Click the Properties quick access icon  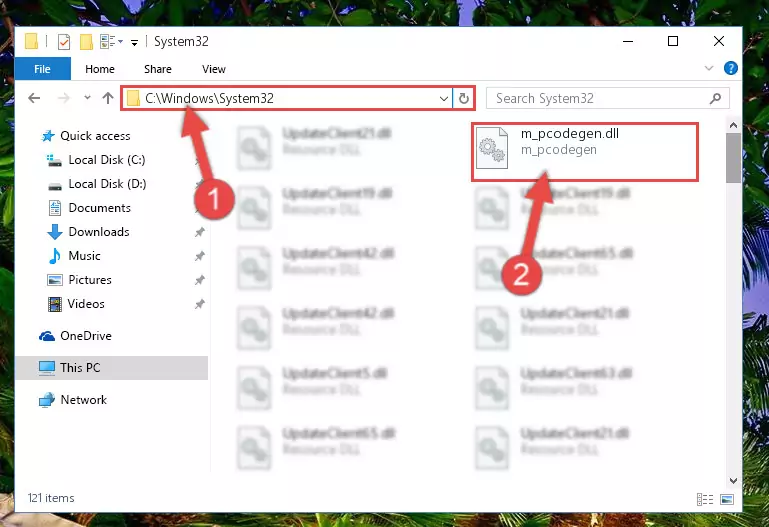[64, 42]
